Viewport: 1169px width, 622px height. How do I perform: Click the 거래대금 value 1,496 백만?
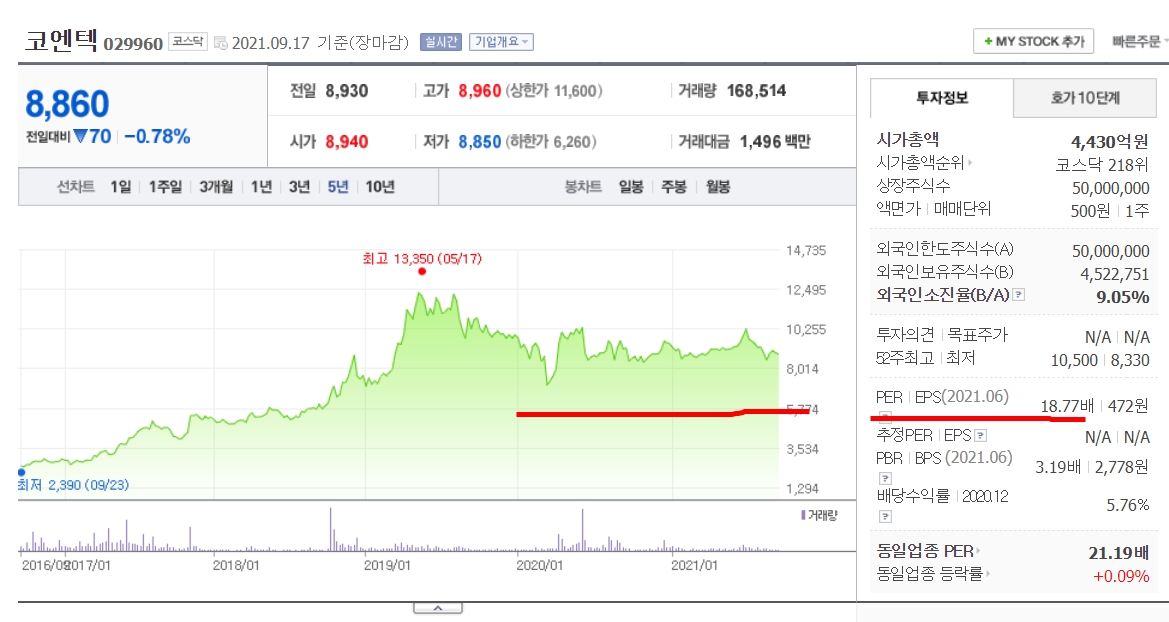click(775, 142)
